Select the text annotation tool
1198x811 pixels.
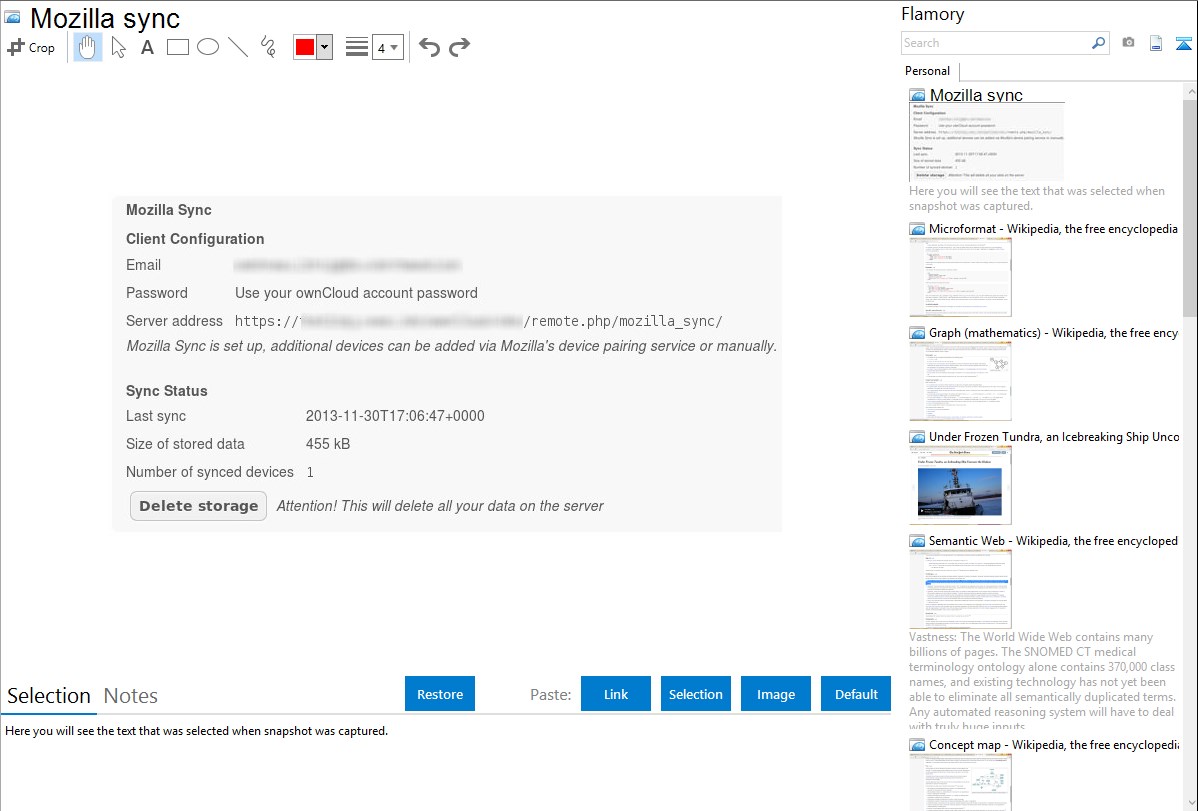tap(147, 47)
